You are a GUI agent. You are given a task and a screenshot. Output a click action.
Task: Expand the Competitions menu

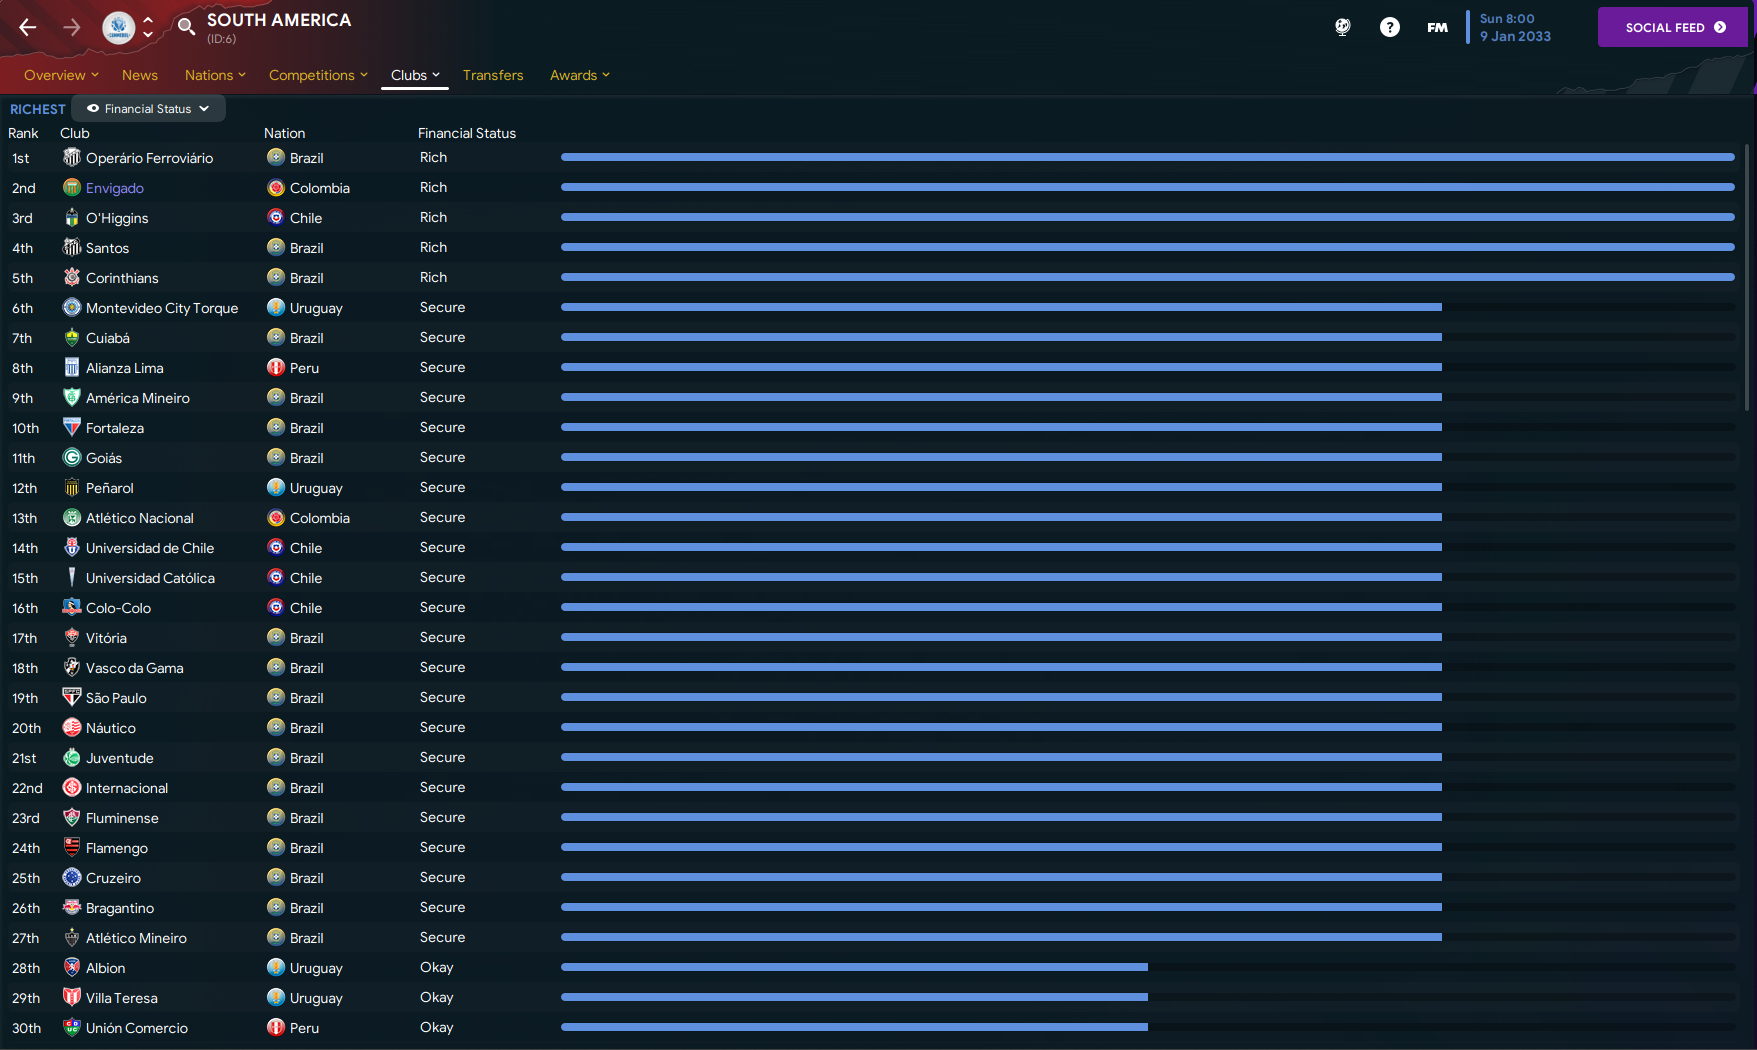pyautogui.click(x=318, y=75)
